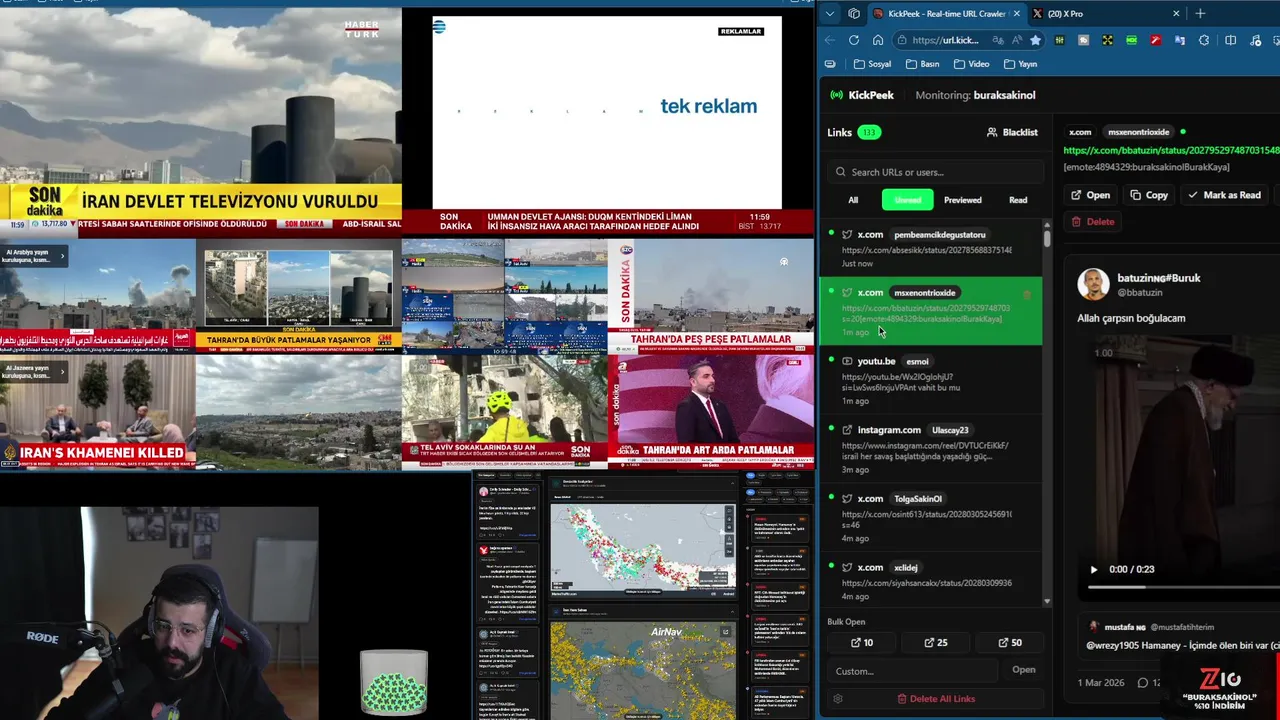Viewport: 1280px width, 720px height.
Task: Select the x.com link from xclidej
Action: (931, 580)
